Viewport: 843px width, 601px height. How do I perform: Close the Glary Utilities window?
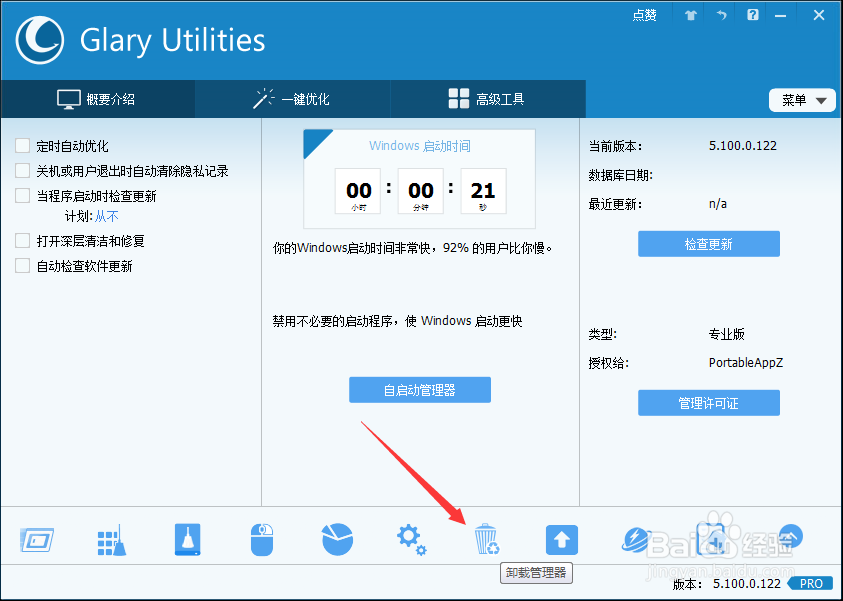[x=819, y=15]
